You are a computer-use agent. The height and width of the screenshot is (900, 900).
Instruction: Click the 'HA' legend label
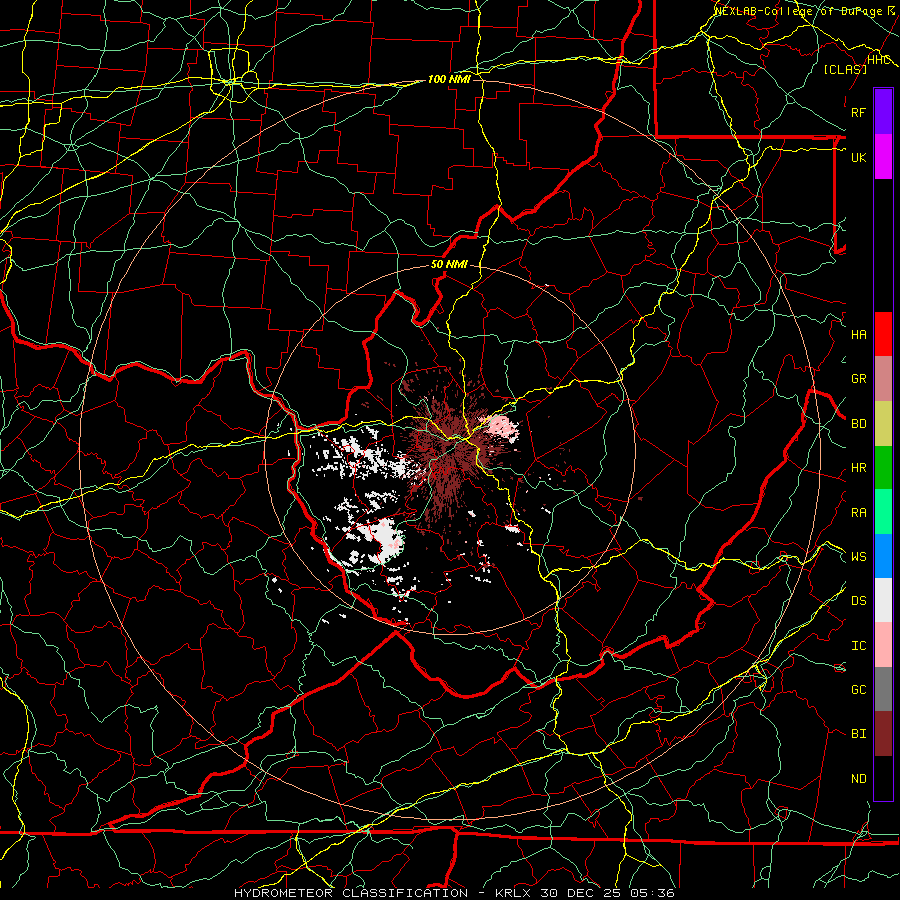tap(858, 334)
